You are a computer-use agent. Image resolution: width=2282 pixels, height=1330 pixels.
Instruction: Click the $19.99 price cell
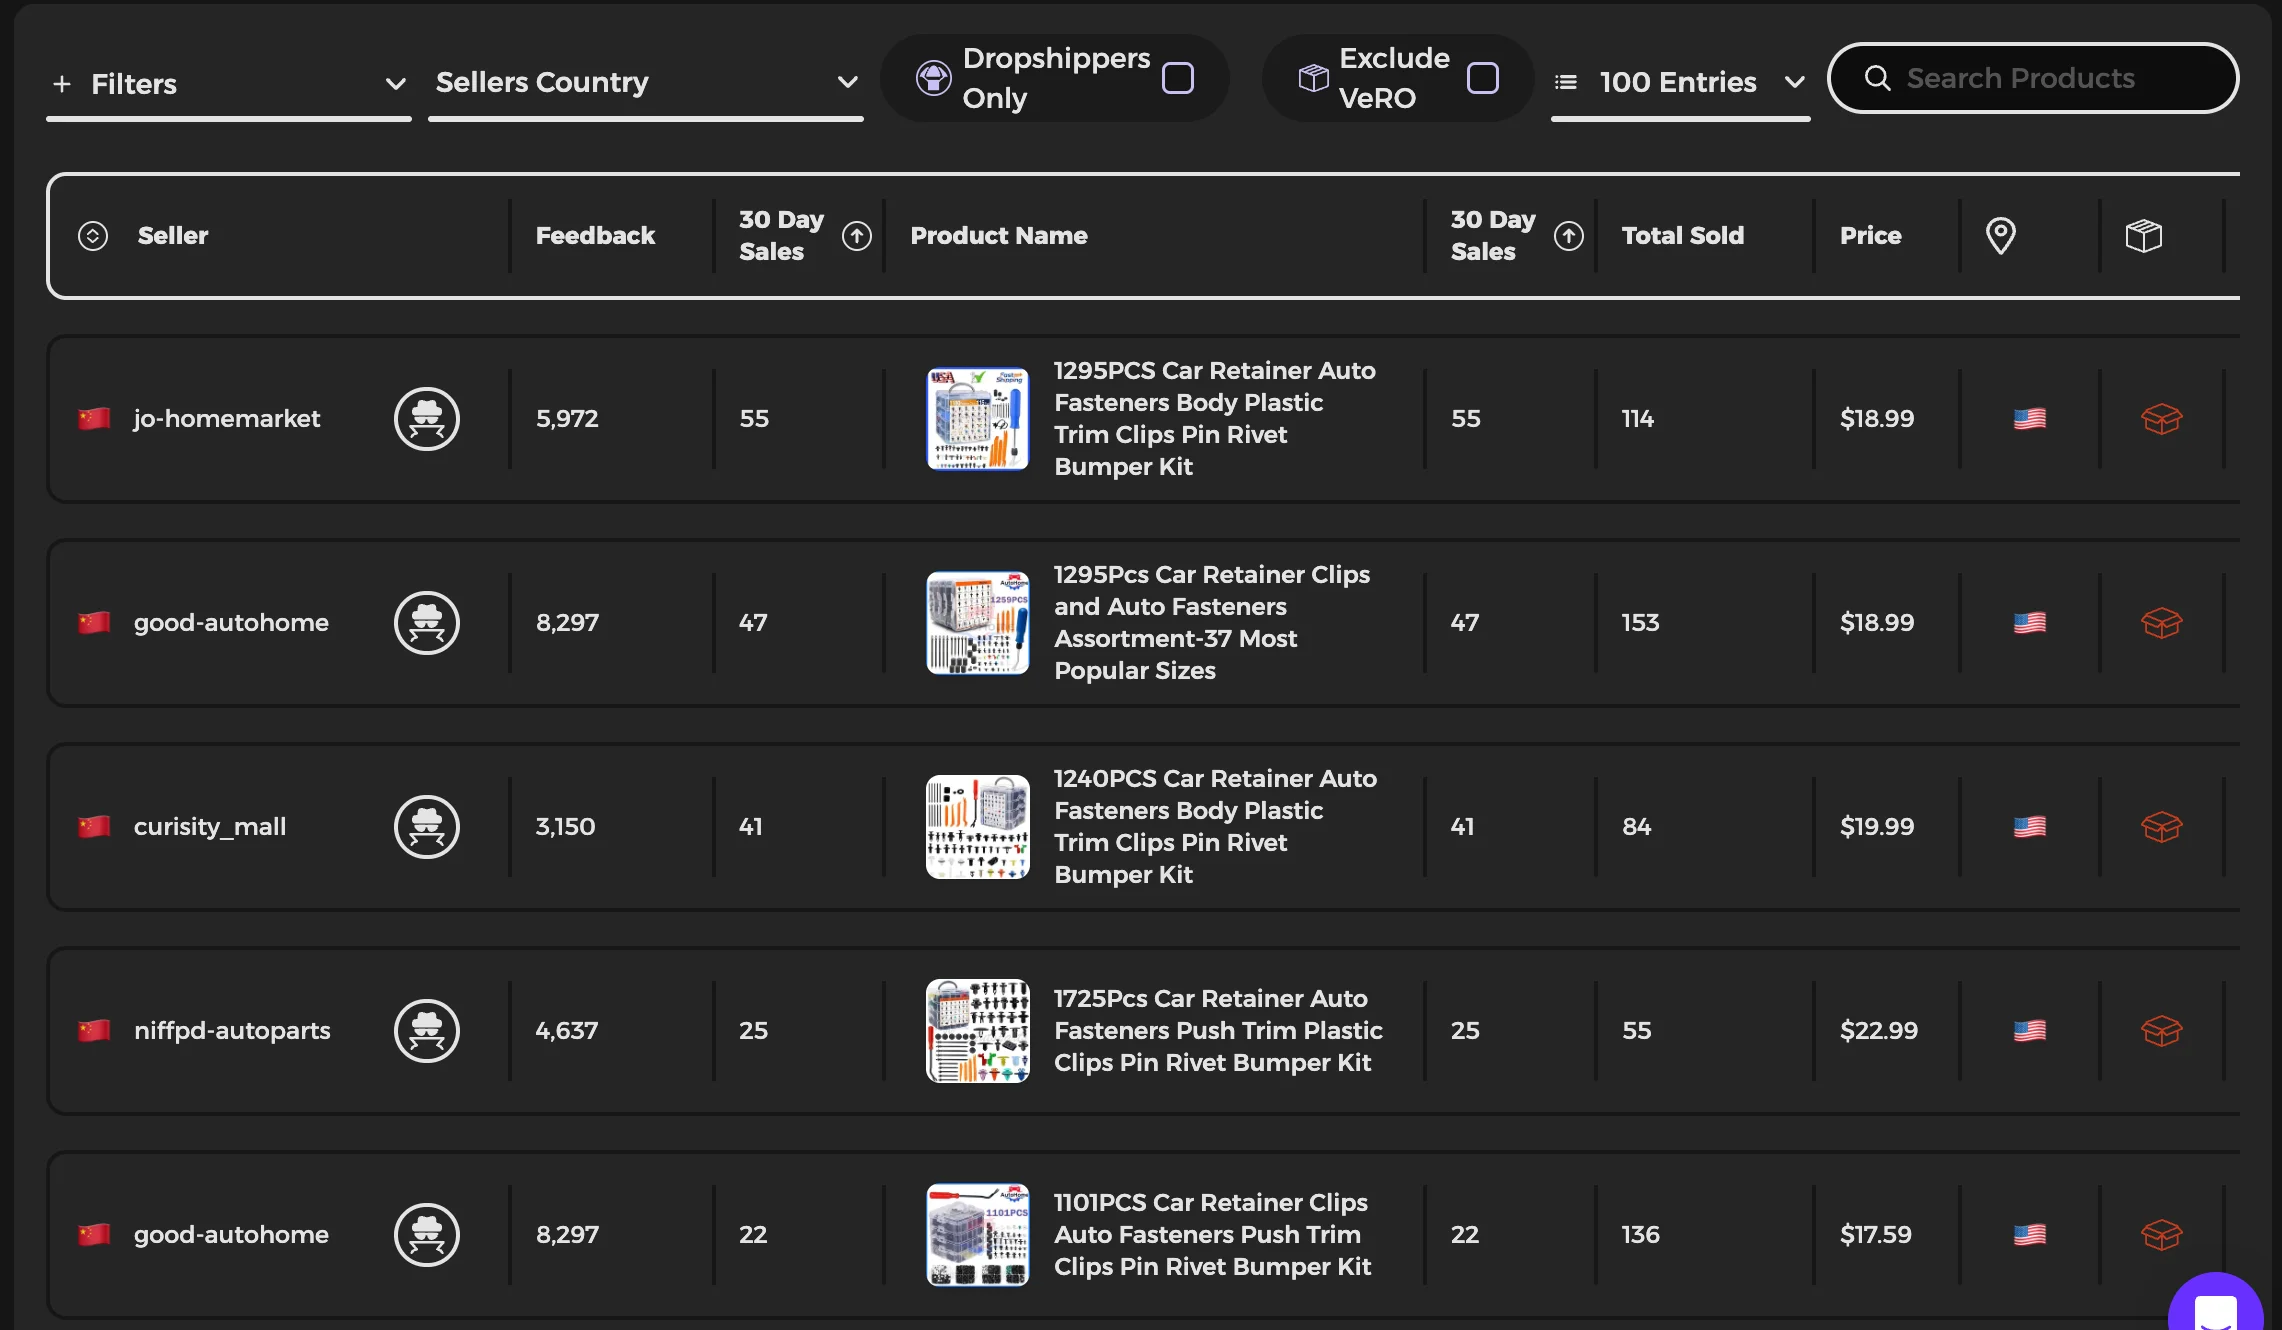1877,827
